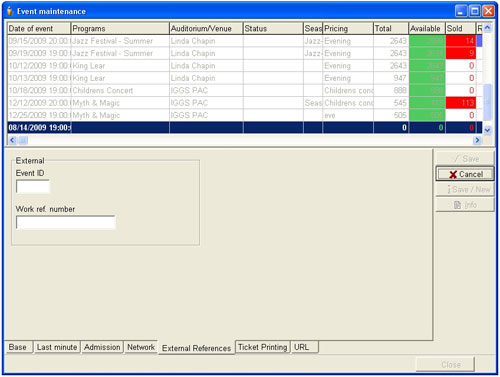This screenshot has width=500, height=377.
Task: Click red Sold cell showing 14
Action: [x=461, y=41]
